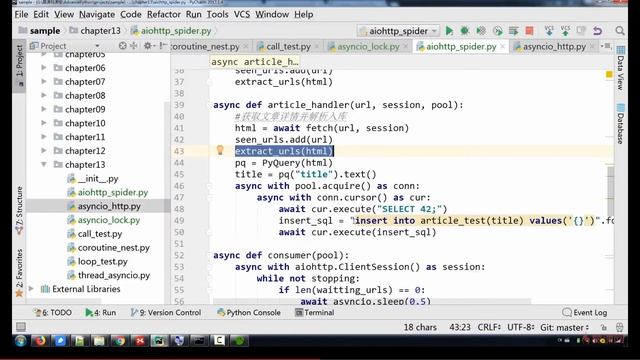Image resolution: width=640 pixels, height=360 pixels.
Task: Click the editor vertical scrollbar
Action: point(610,192)
